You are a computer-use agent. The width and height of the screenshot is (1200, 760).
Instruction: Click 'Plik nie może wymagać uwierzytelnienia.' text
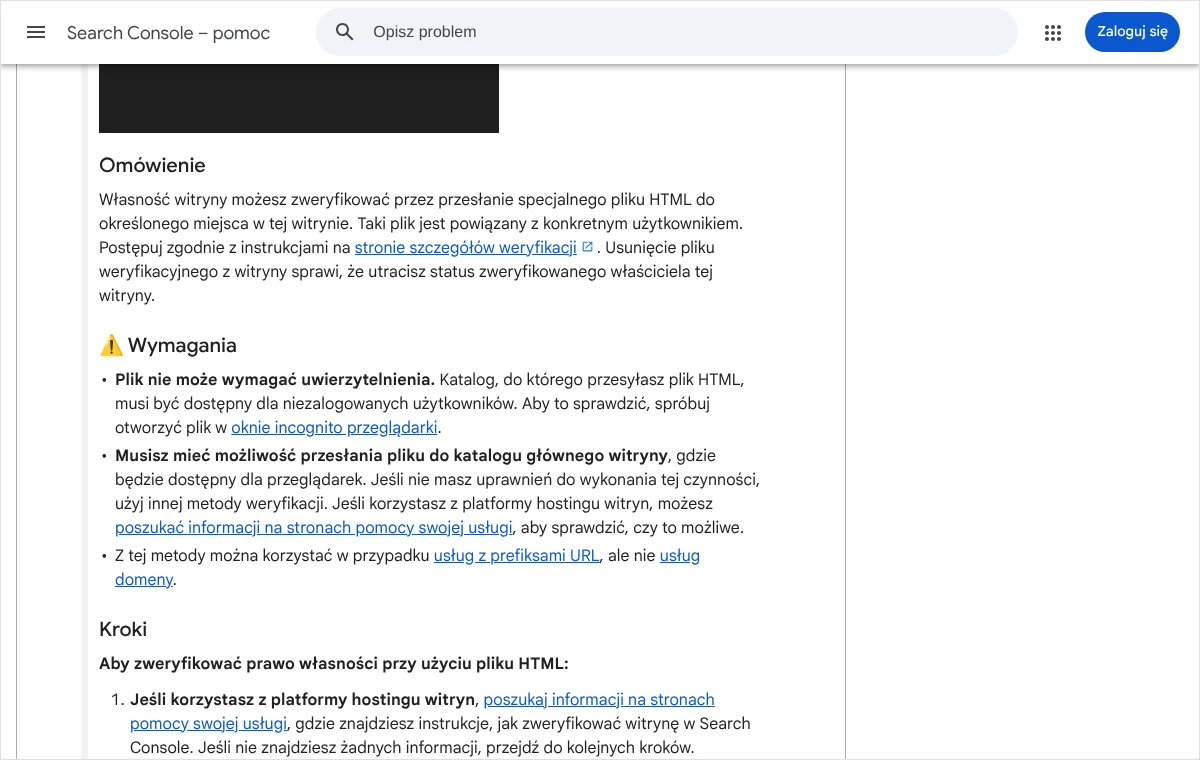pos(275,379)
